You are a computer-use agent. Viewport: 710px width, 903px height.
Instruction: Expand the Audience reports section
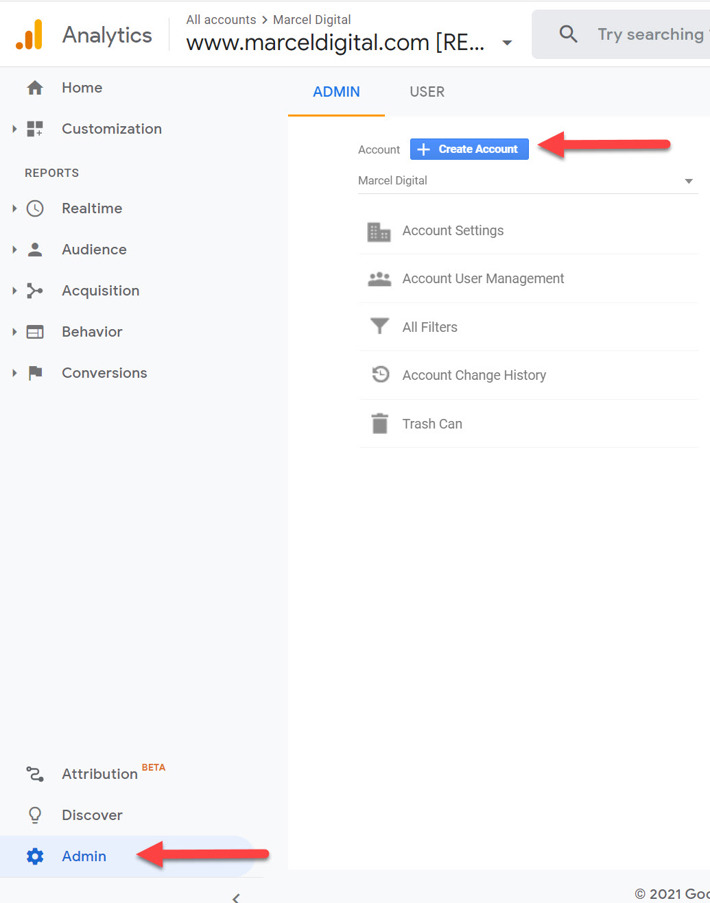coord(15,250)
